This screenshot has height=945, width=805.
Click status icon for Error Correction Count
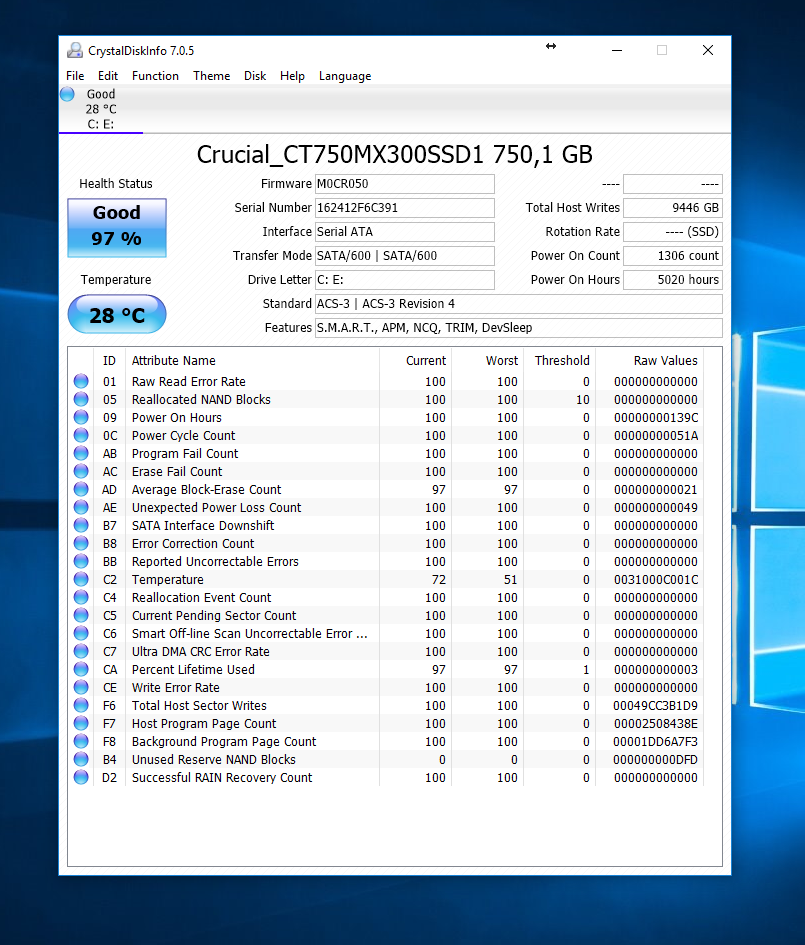click(x=81, y=543)
